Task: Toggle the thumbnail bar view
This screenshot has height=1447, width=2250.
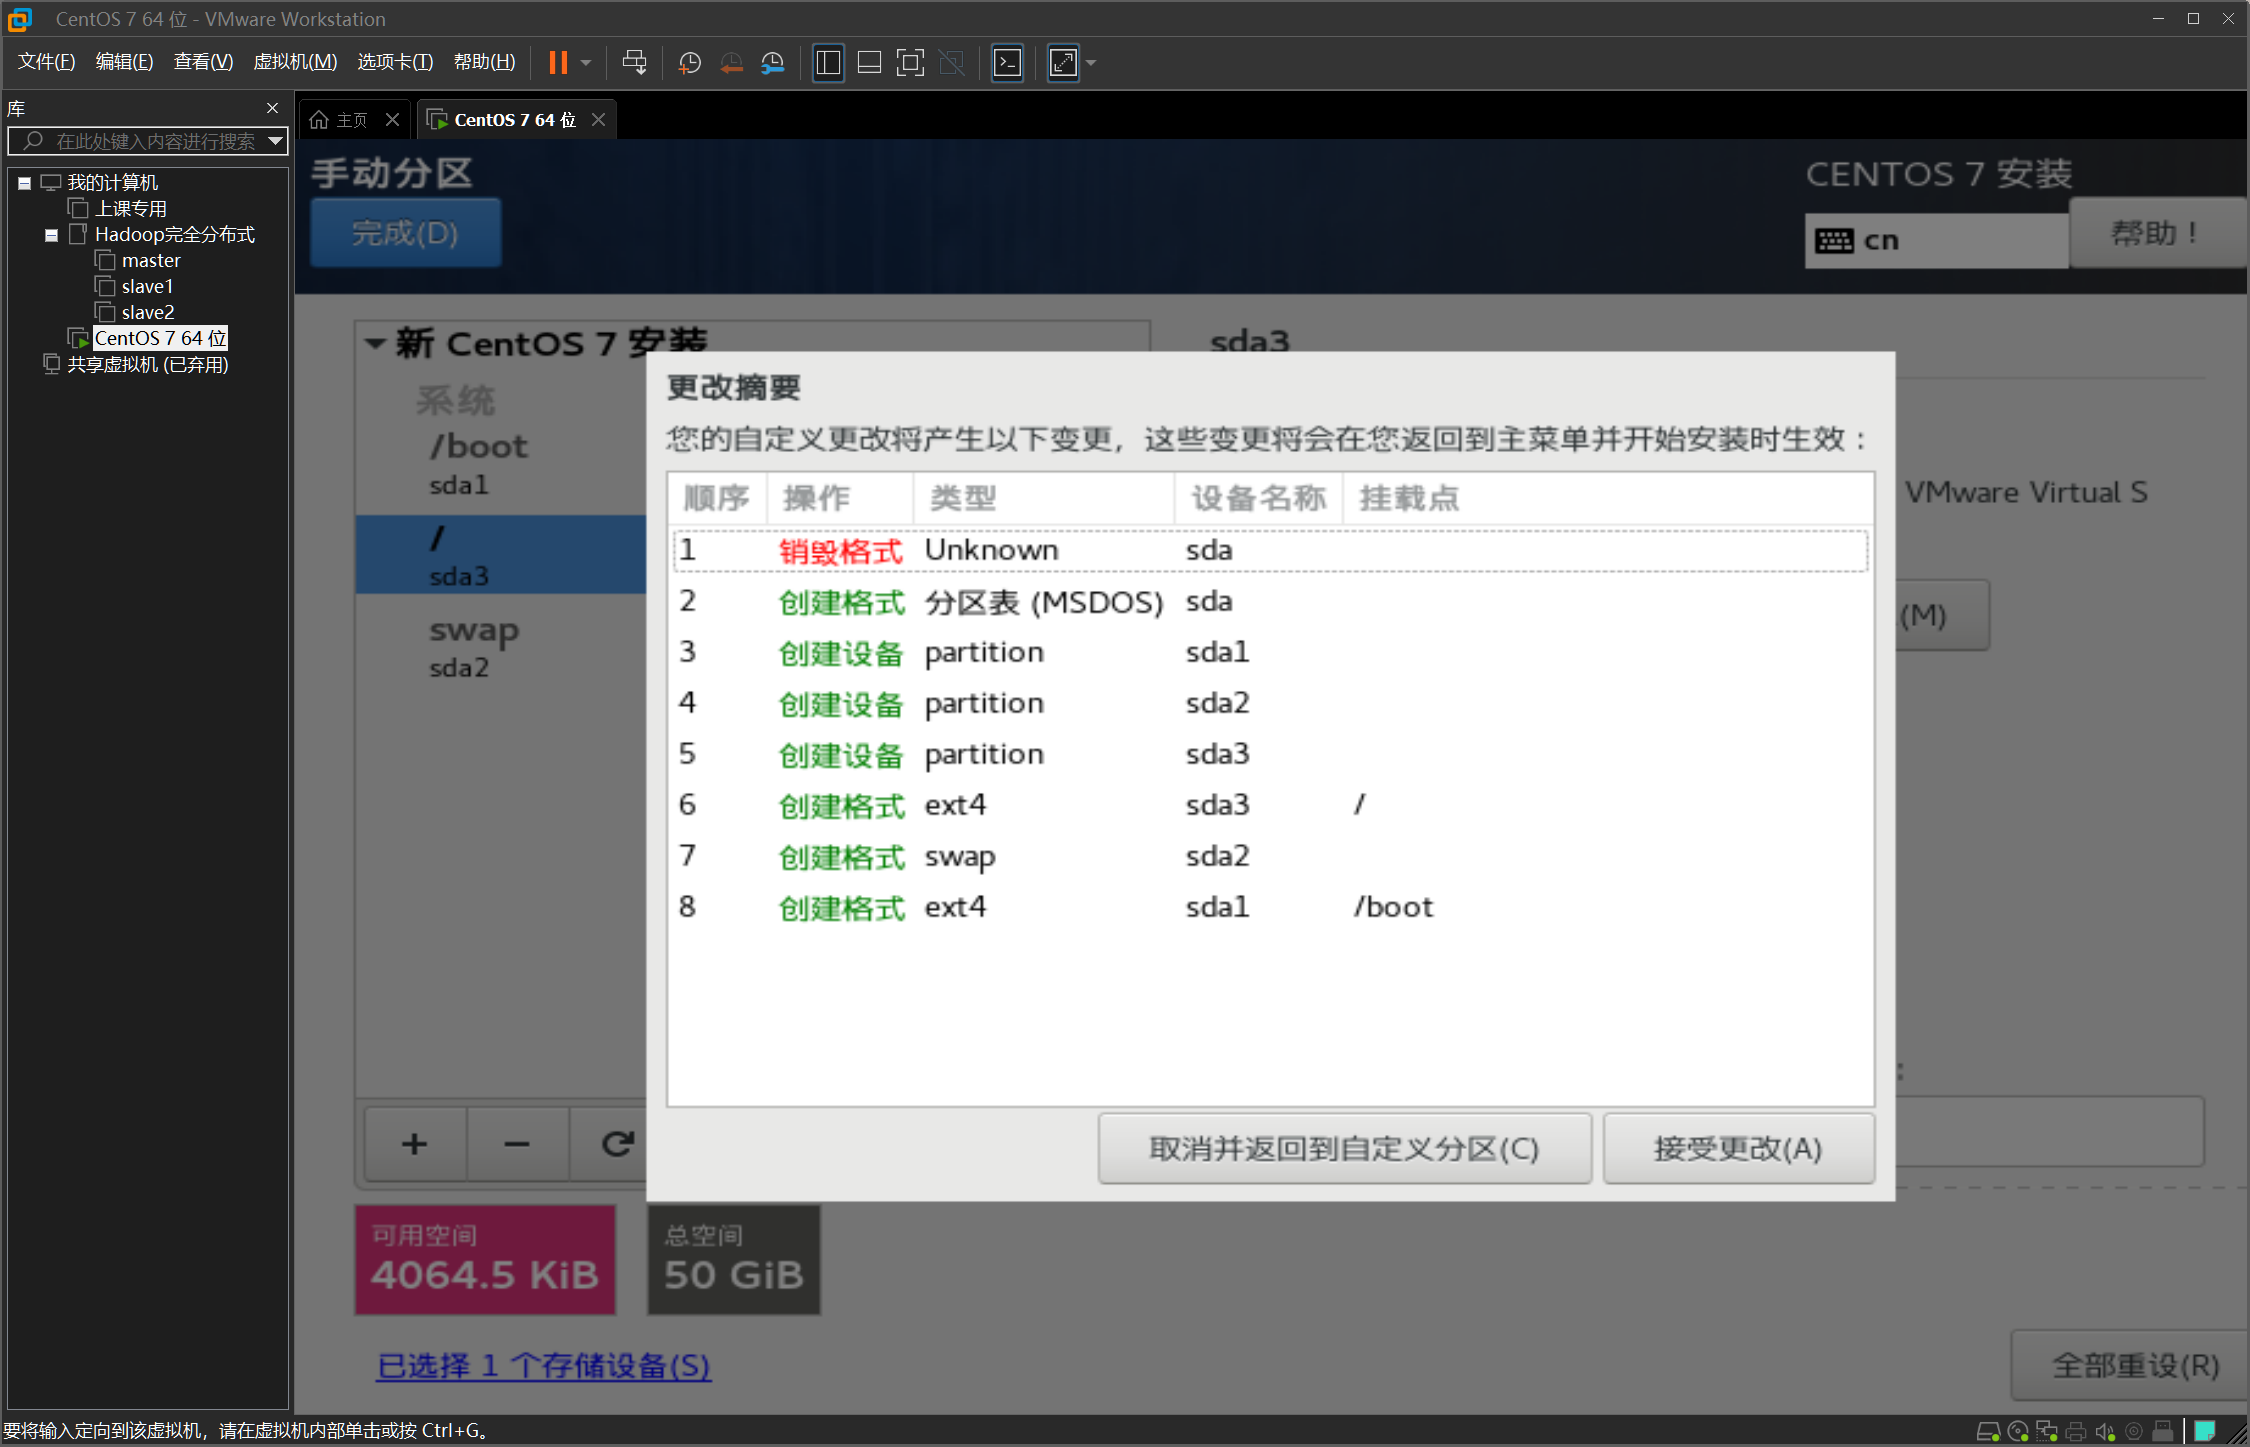Action: 869,63
